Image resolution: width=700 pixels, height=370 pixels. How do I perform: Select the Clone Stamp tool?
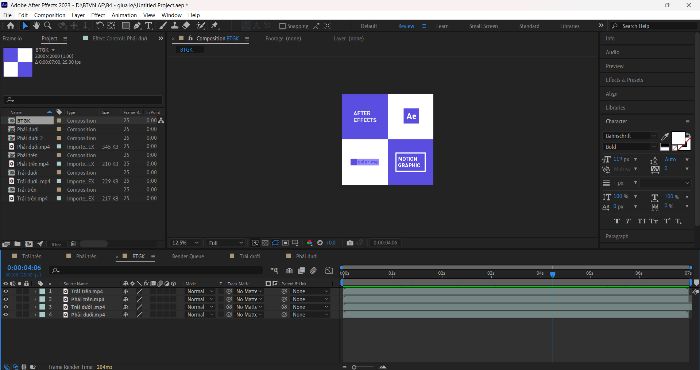pyautogui.click(x=175, y=26)
